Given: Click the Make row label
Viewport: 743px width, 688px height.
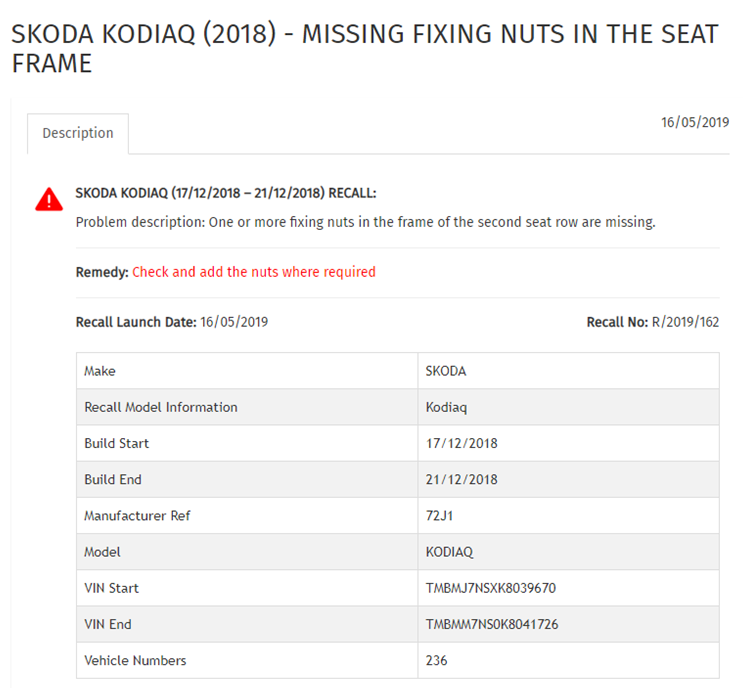Looking at the screenshot, I should coord(100,371).
